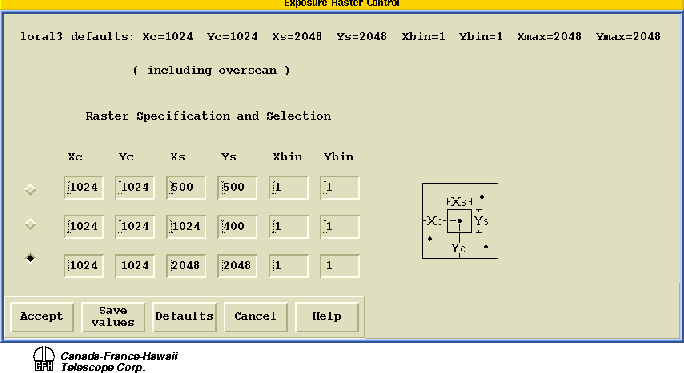Click Xbin field in second raster row

(289, 226)
